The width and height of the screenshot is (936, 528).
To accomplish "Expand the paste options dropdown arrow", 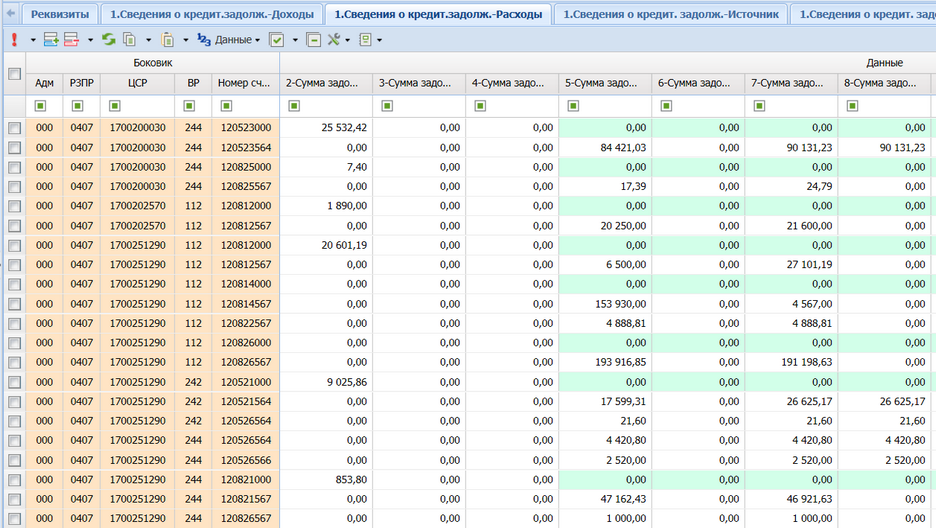I will [x=186, y=40].
